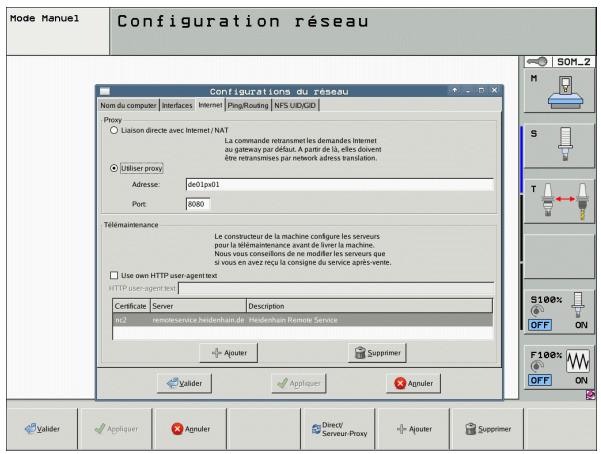Image resolution: width=601 pixels, height=454 pixels.
Task: Click the roll-up arrow in dialog title bar
Action: [x=455, y=90]
